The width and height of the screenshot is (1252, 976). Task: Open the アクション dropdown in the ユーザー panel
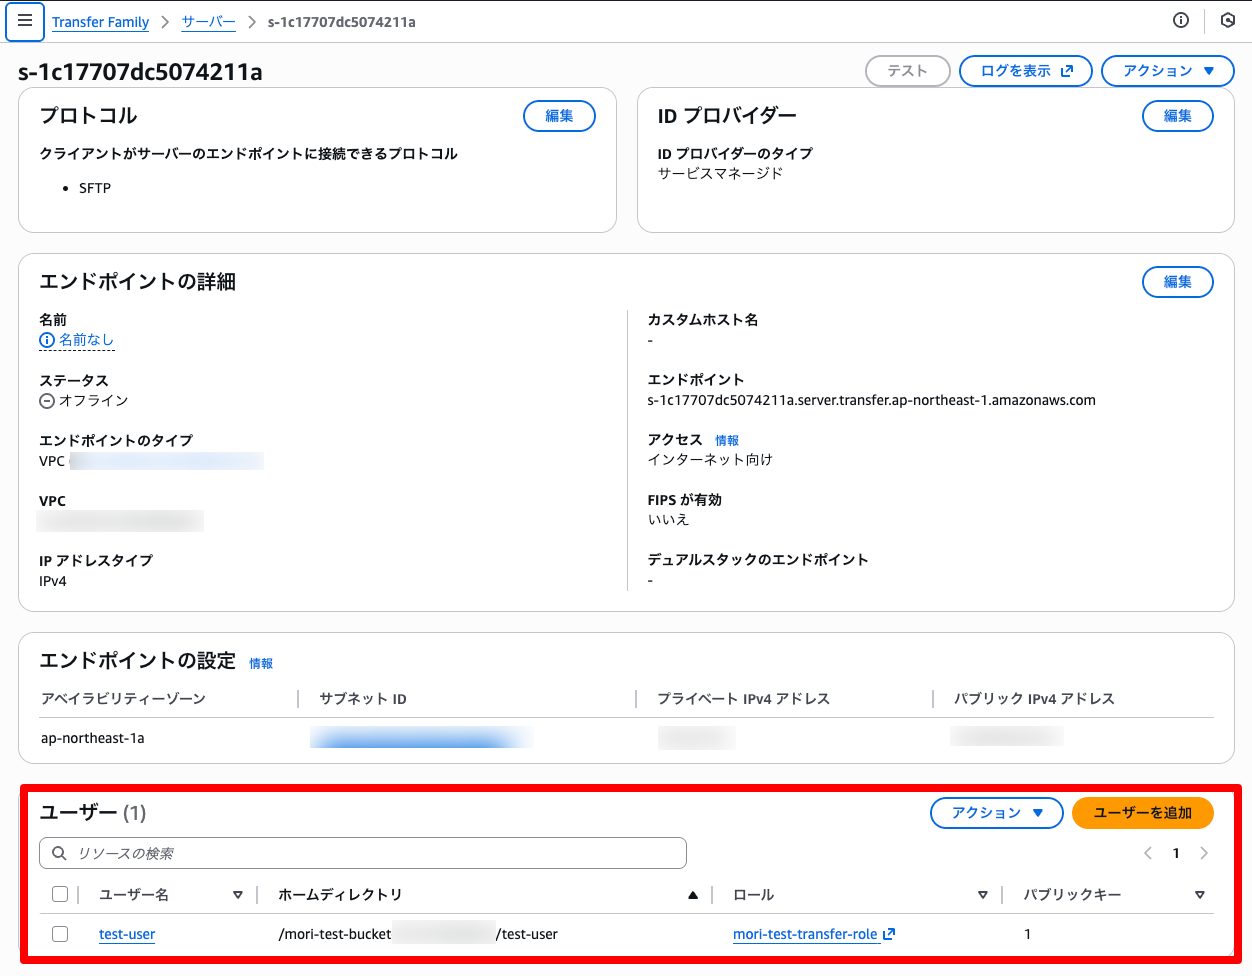(996, 813)
